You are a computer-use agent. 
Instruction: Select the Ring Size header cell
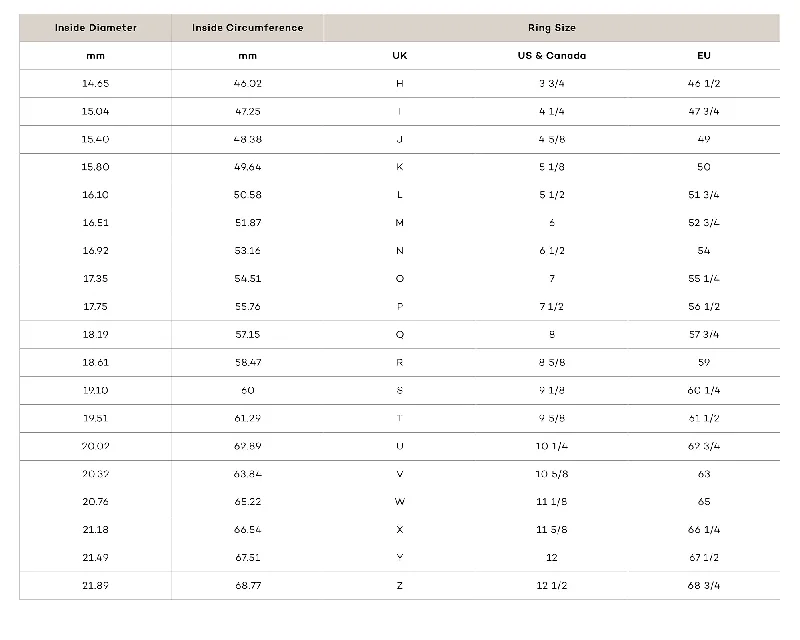(x=552, y=28)
